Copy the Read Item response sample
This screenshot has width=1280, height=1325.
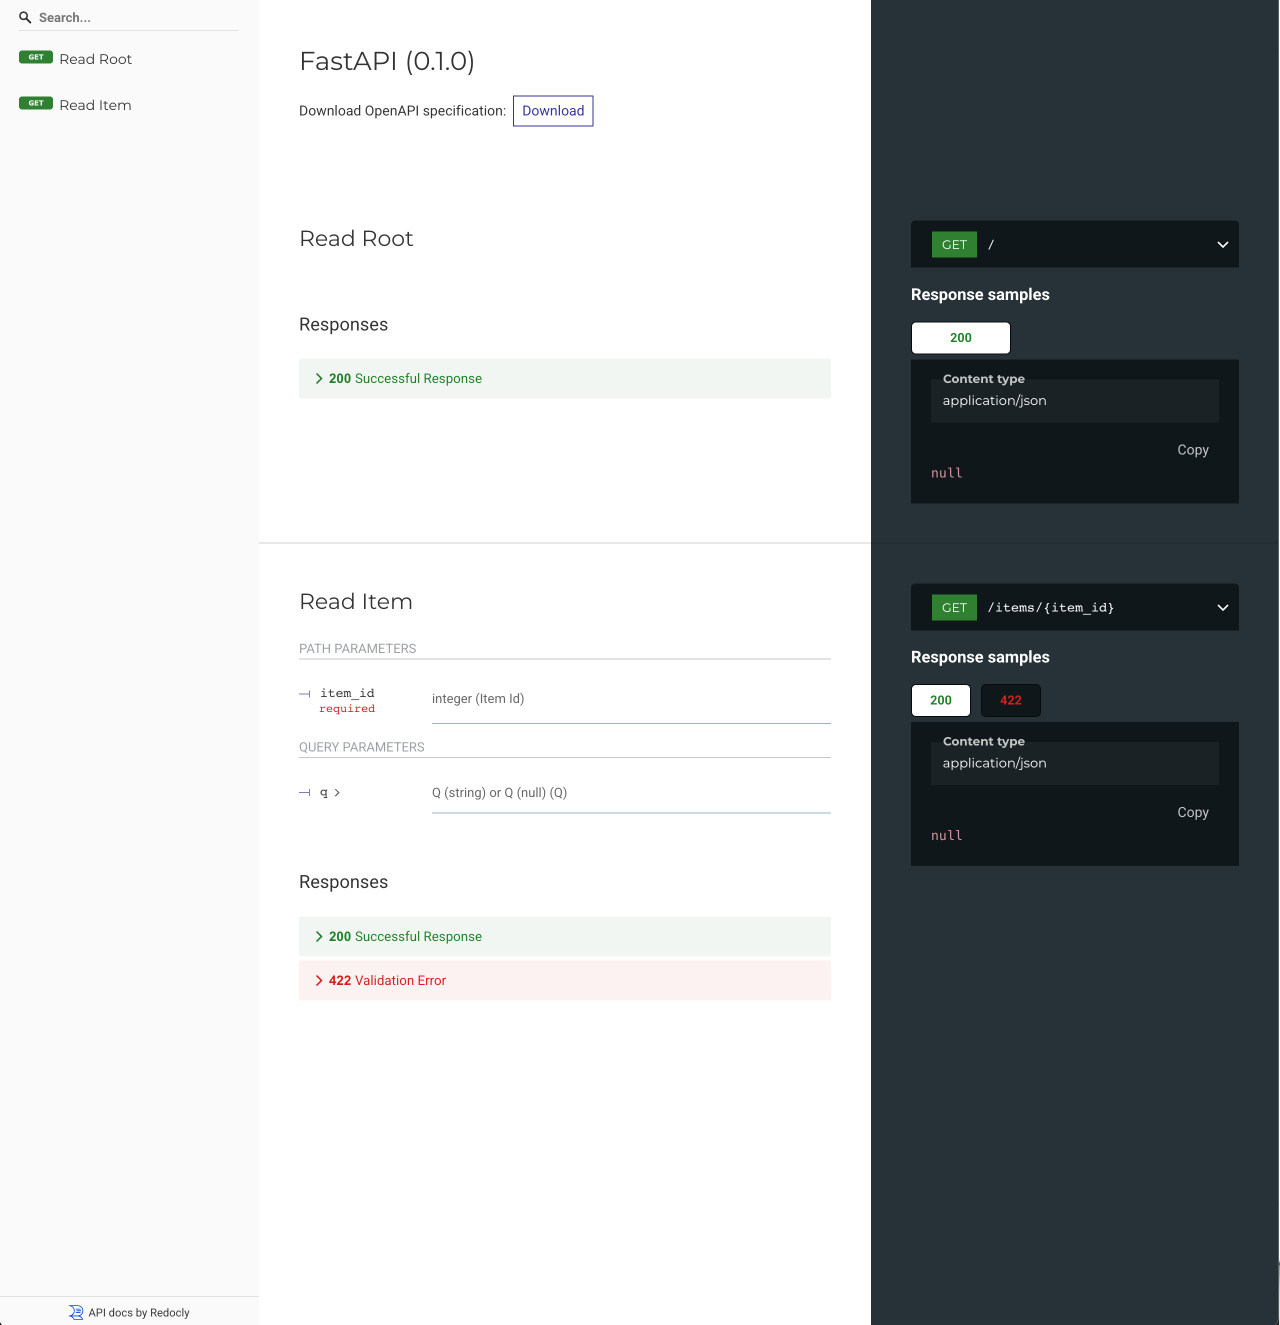pyautogui.click(x=1193, y=812)
